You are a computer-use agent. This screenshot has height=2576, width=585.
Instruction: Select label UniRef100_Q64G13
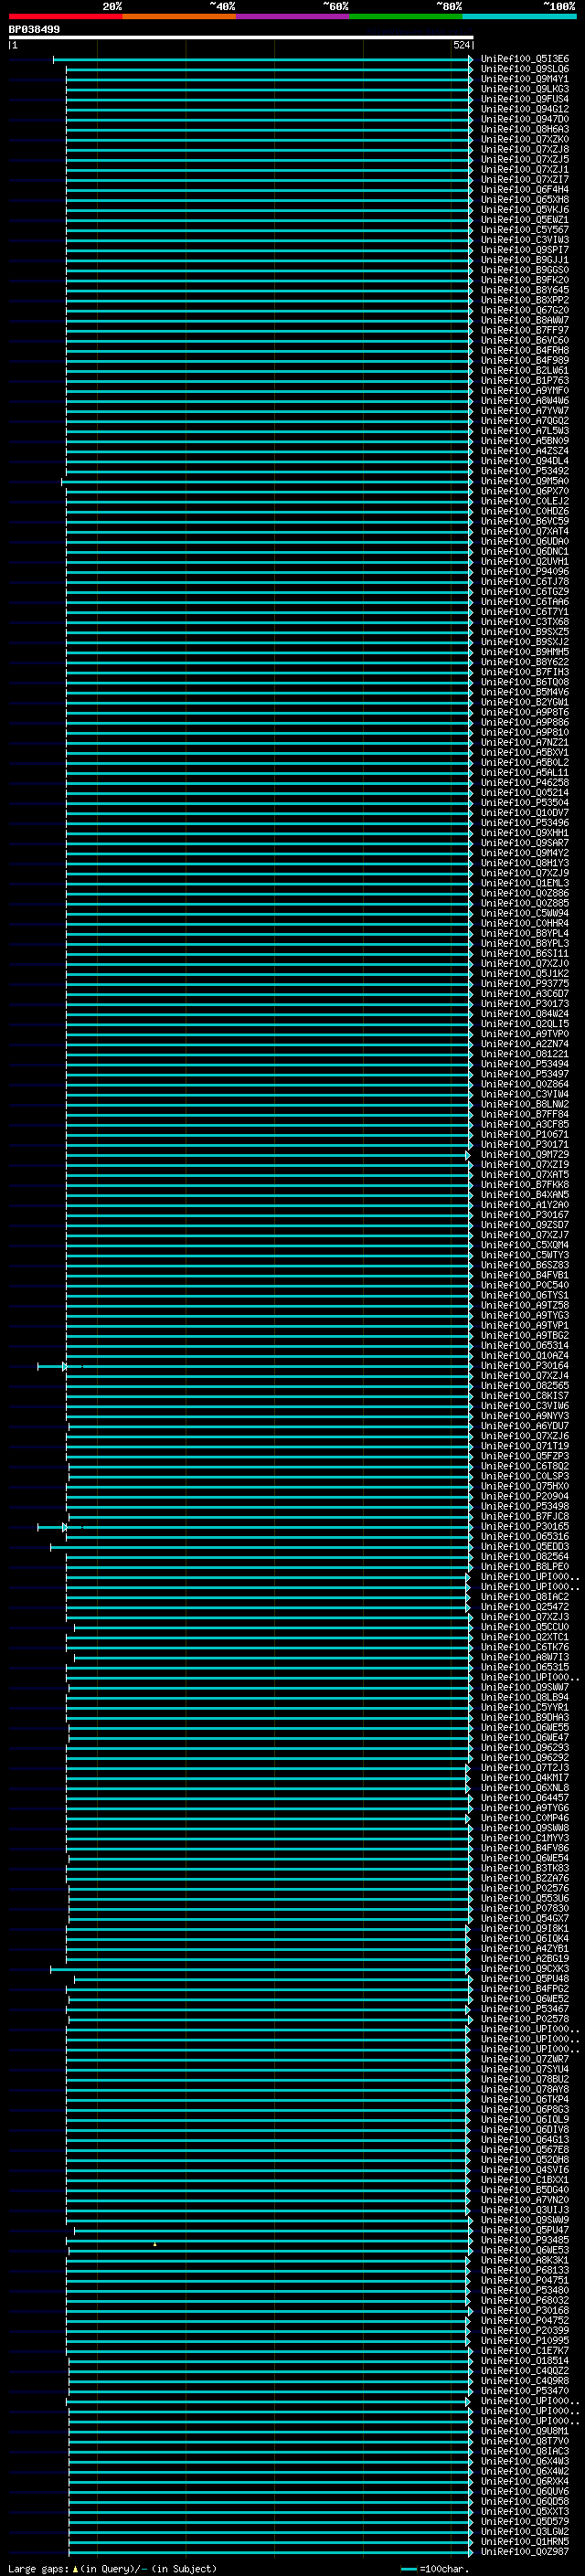525,2140
